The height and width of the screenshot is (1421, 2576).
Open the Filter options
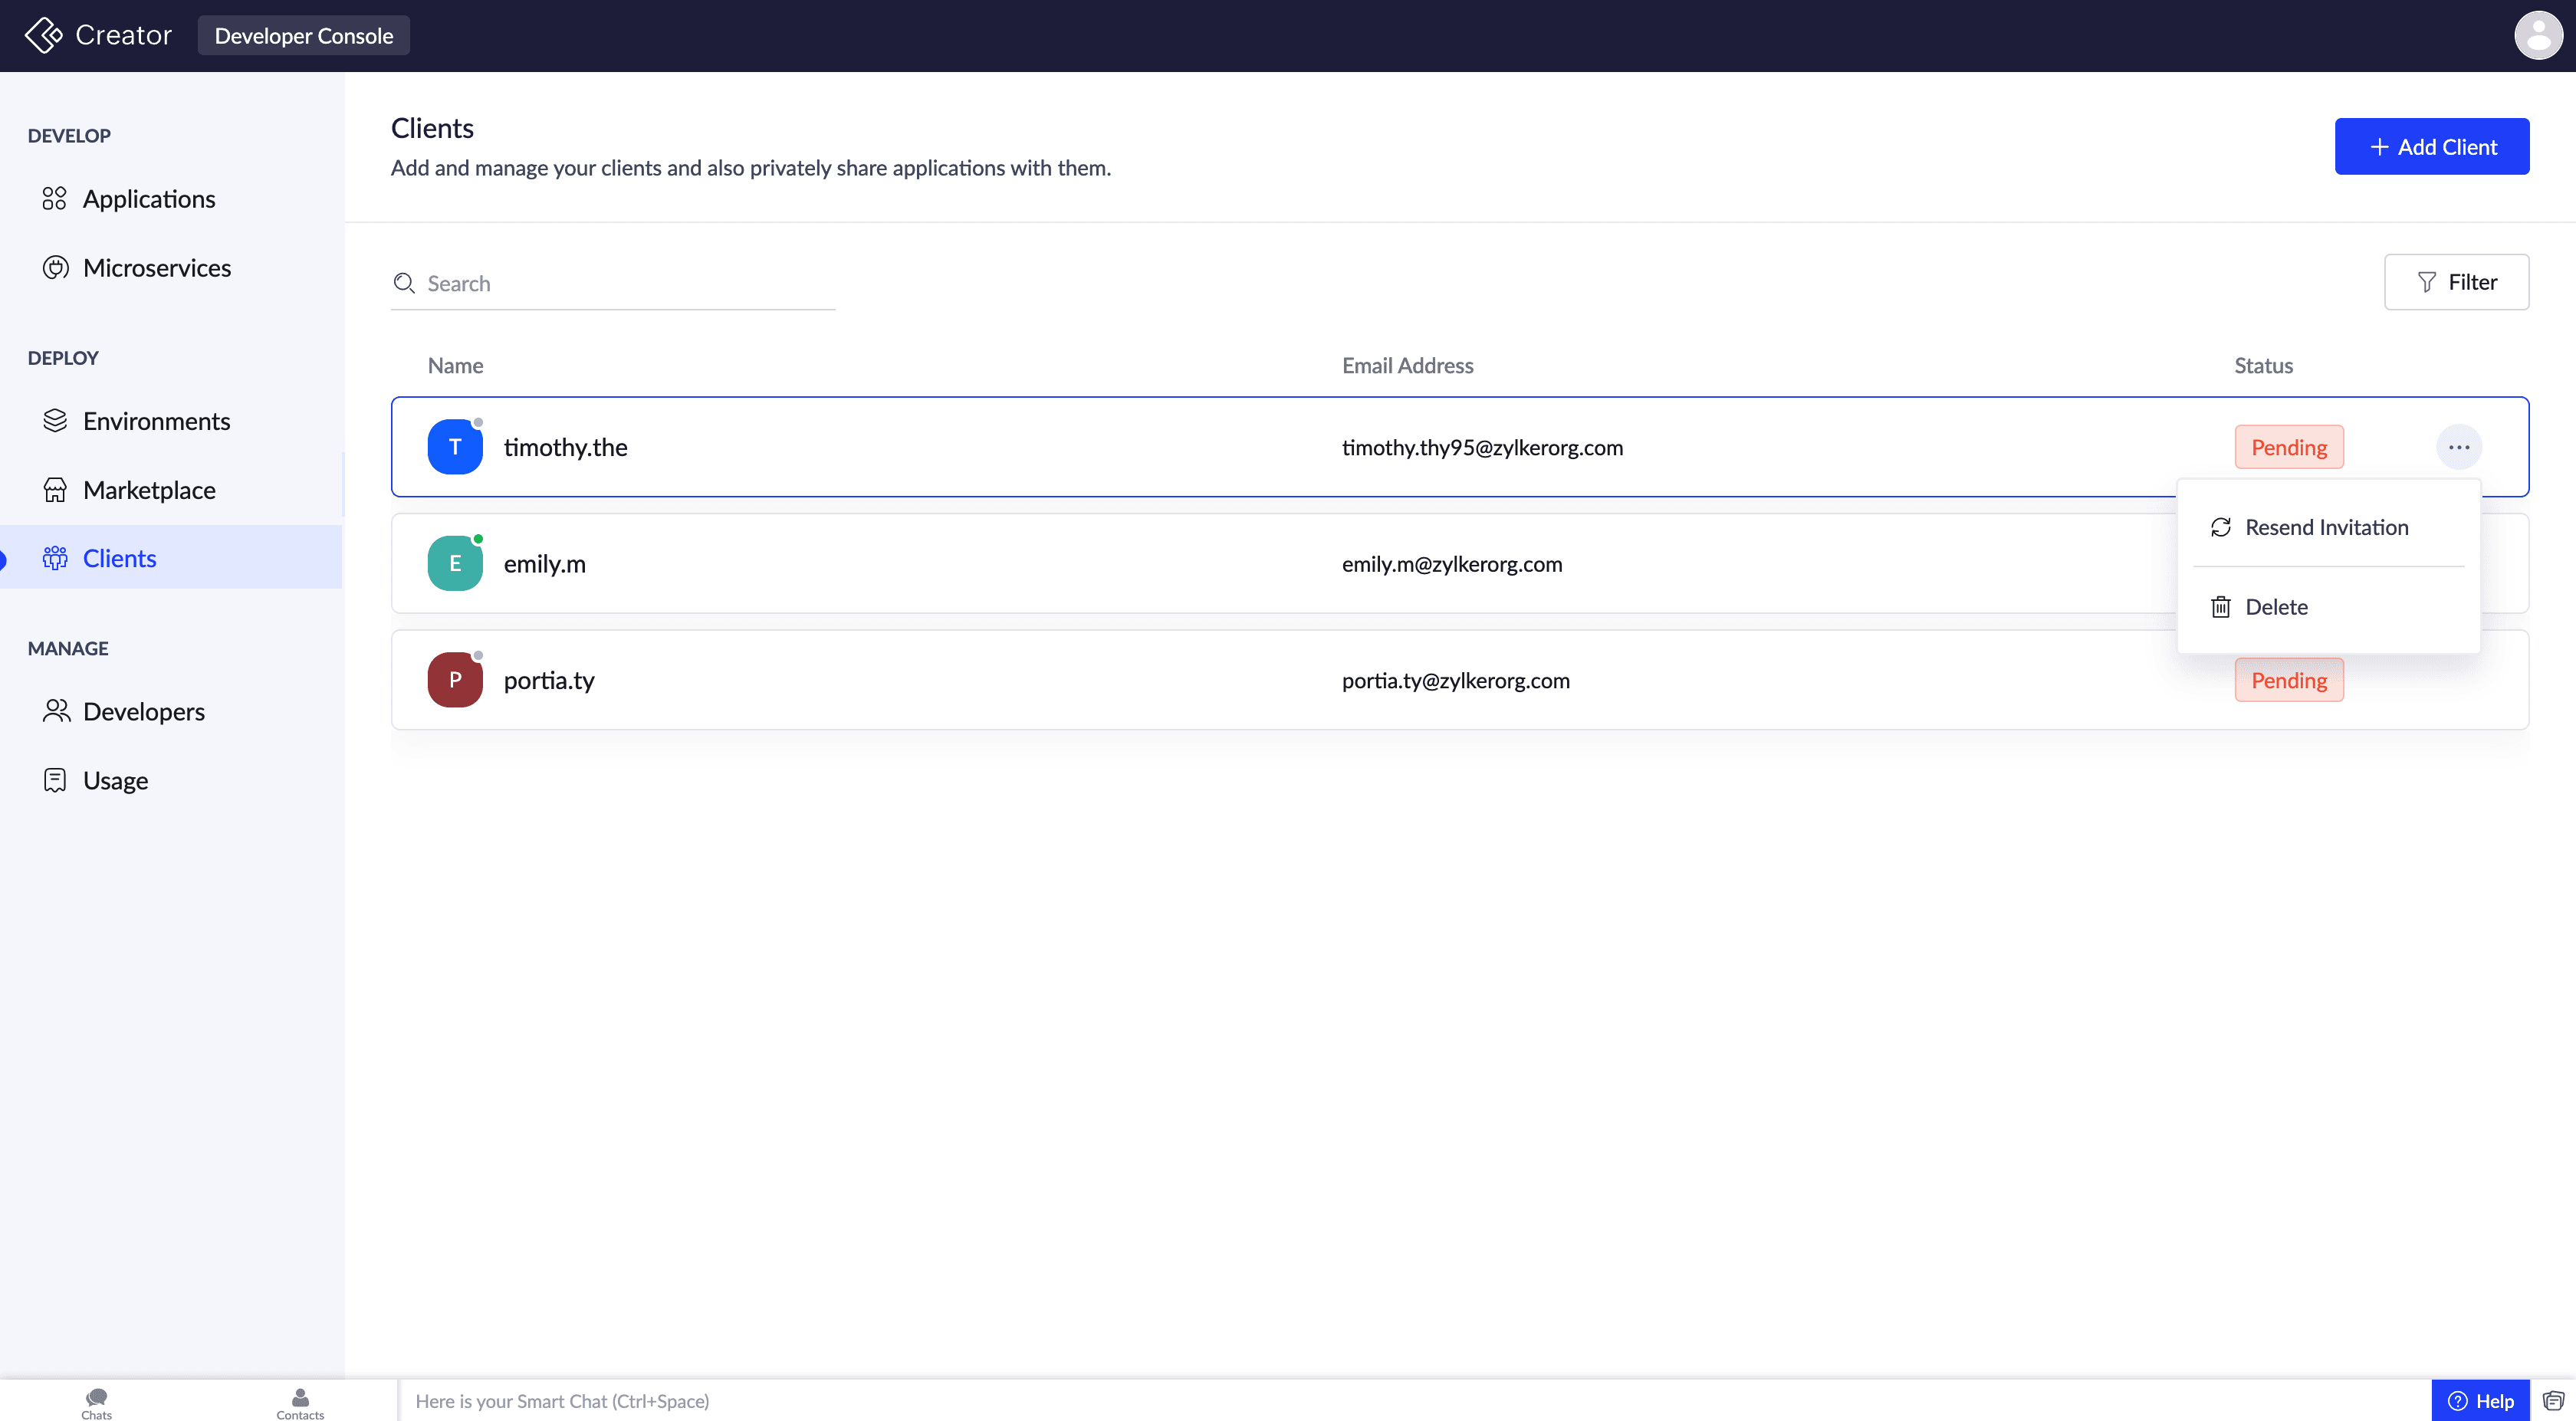click(2456, 282)
